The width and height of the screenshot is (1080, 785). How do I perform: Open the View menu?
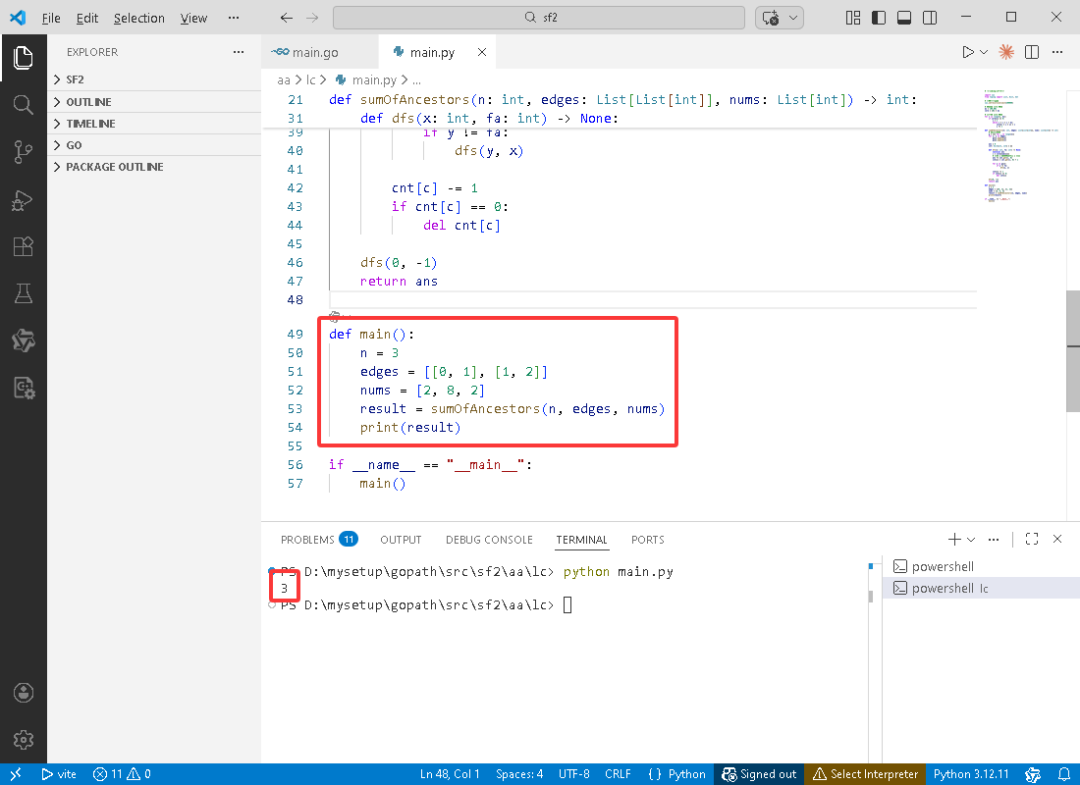pos(194,18)
